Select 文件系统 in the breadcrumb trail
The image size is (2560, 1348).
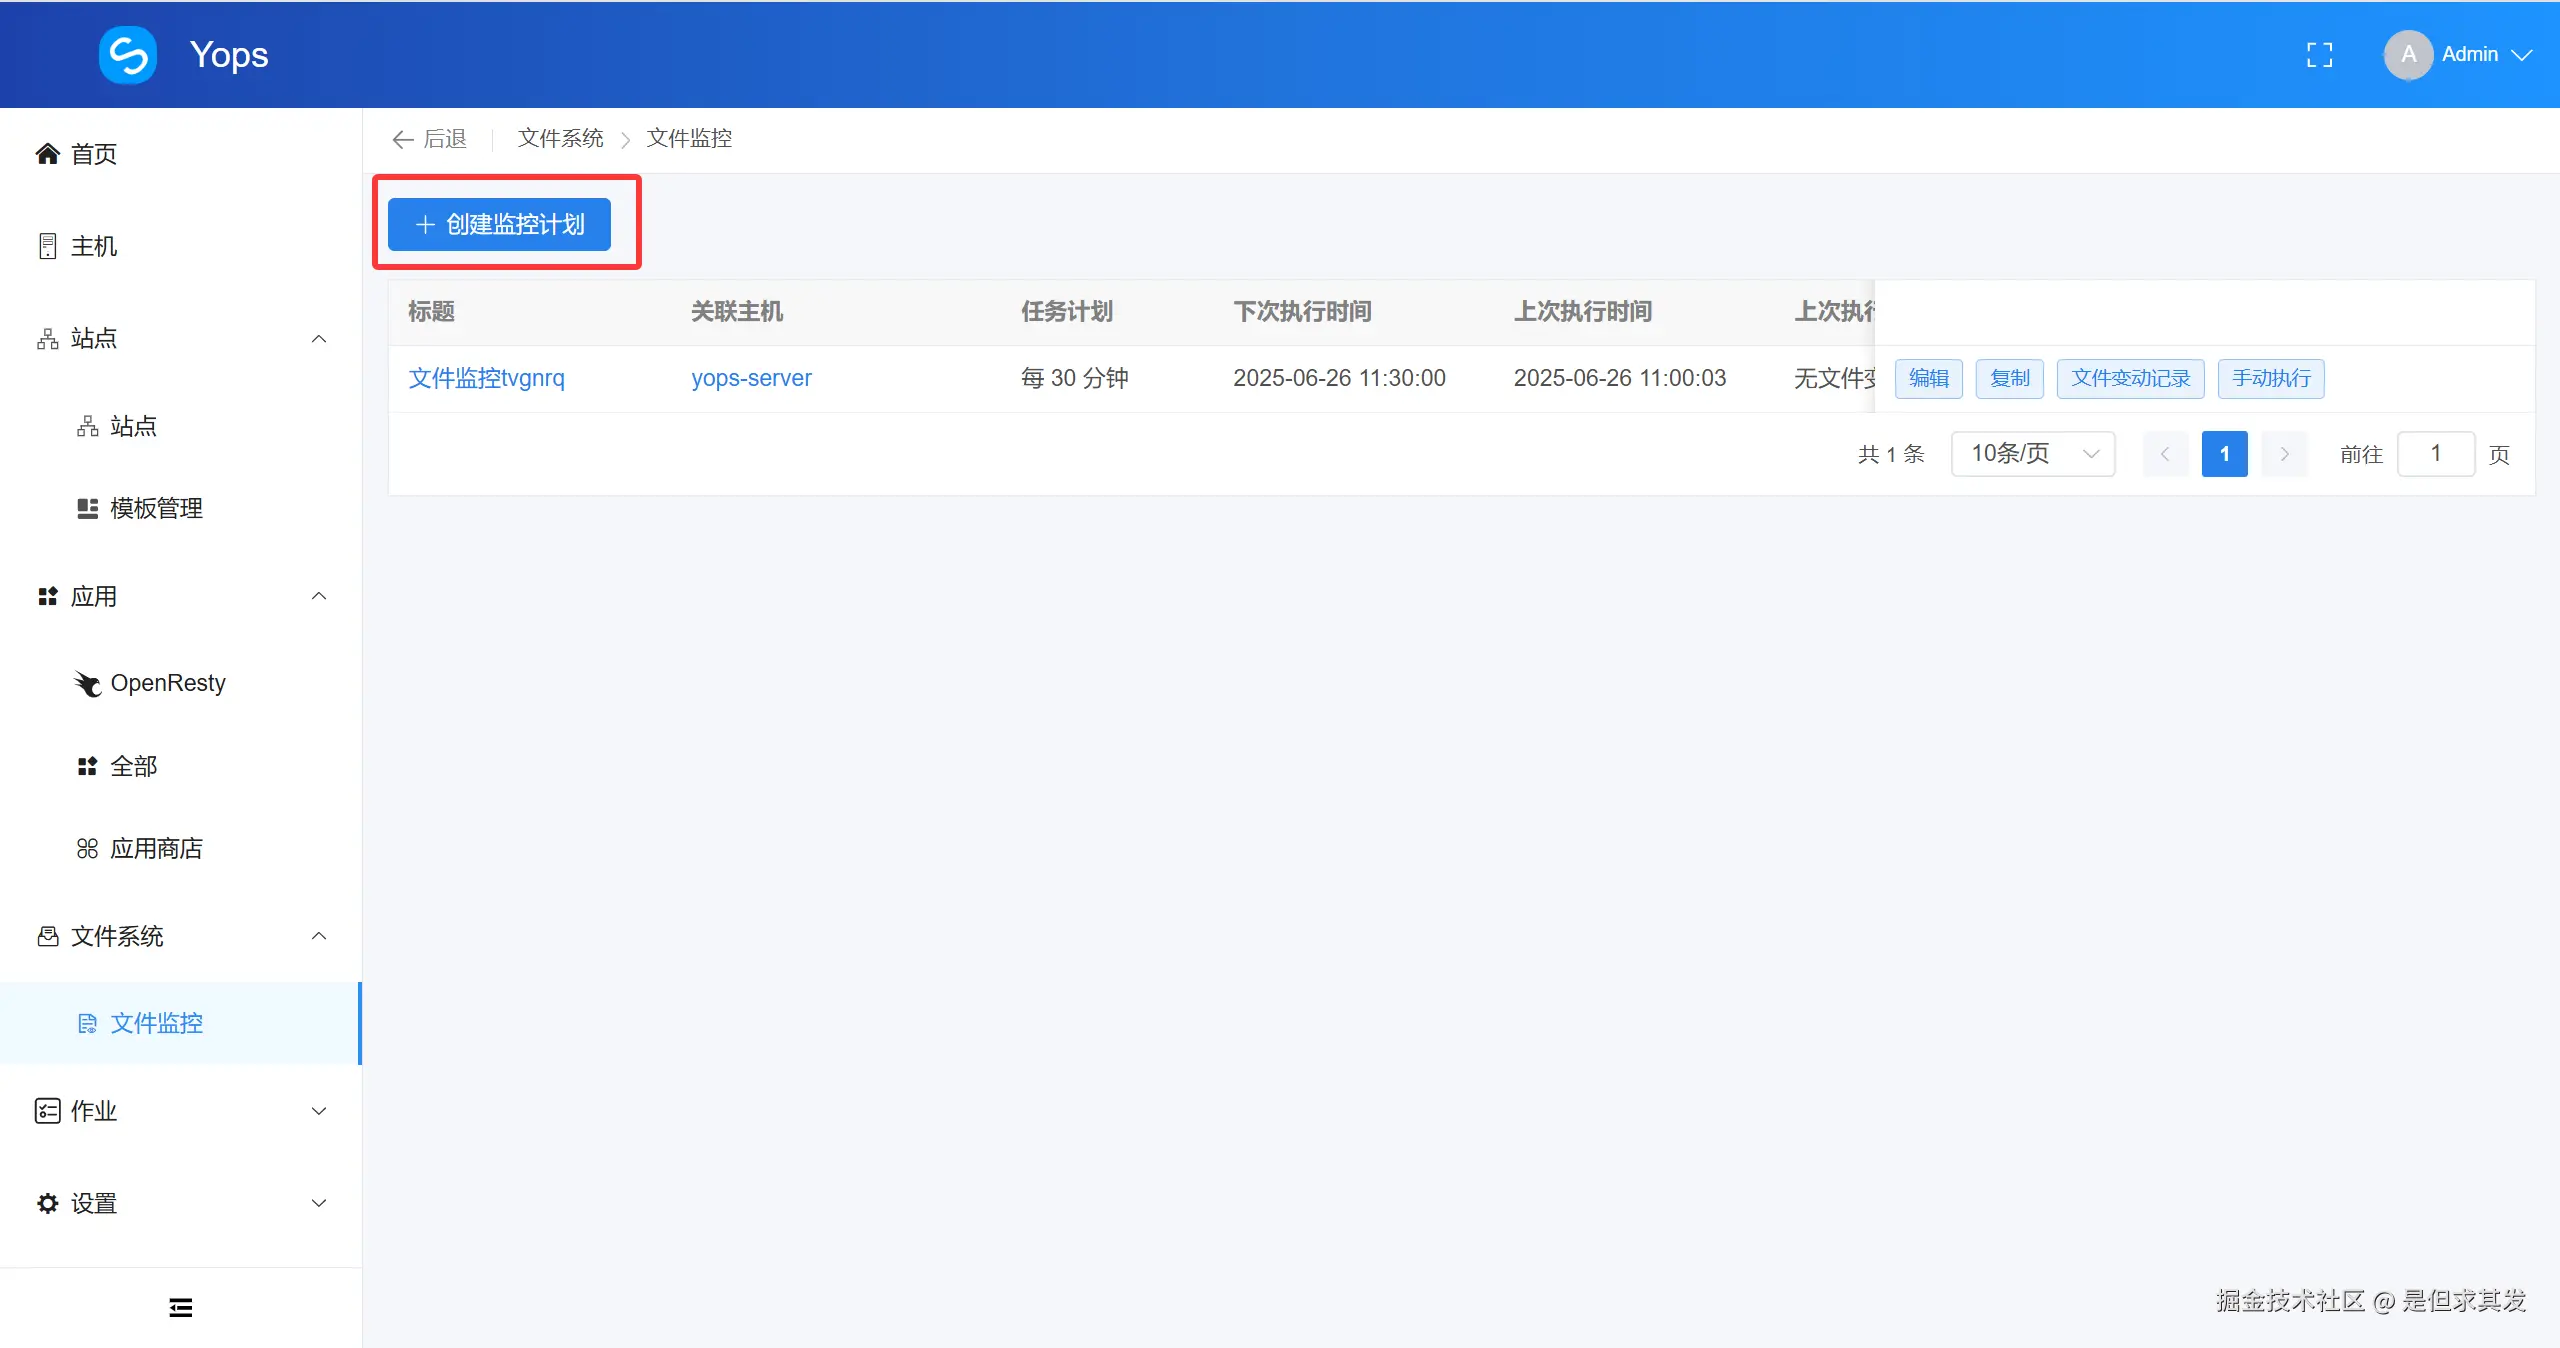tap(559, 138)
